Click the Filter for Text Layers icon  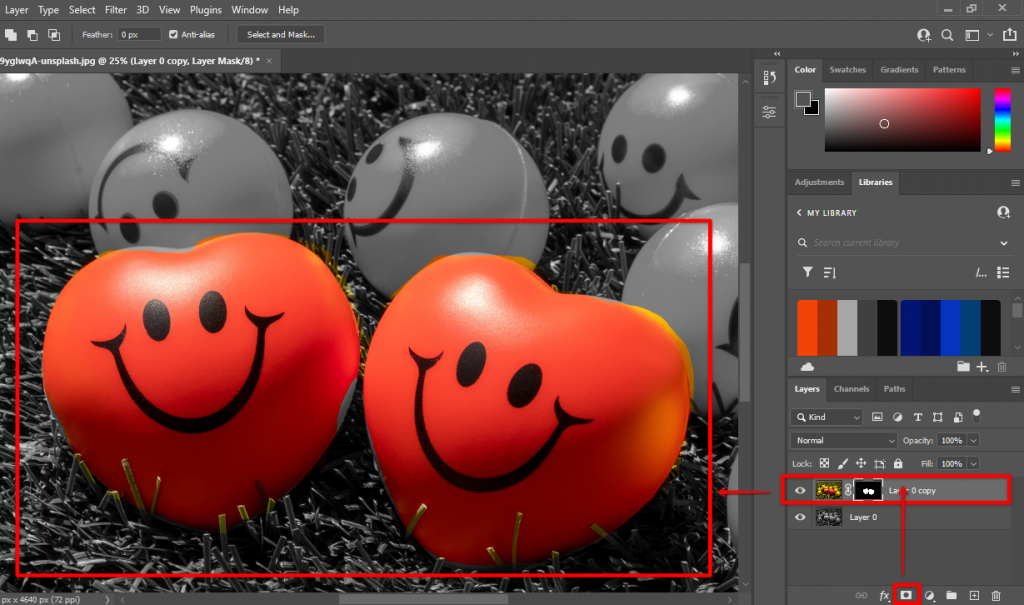[917, 417]
